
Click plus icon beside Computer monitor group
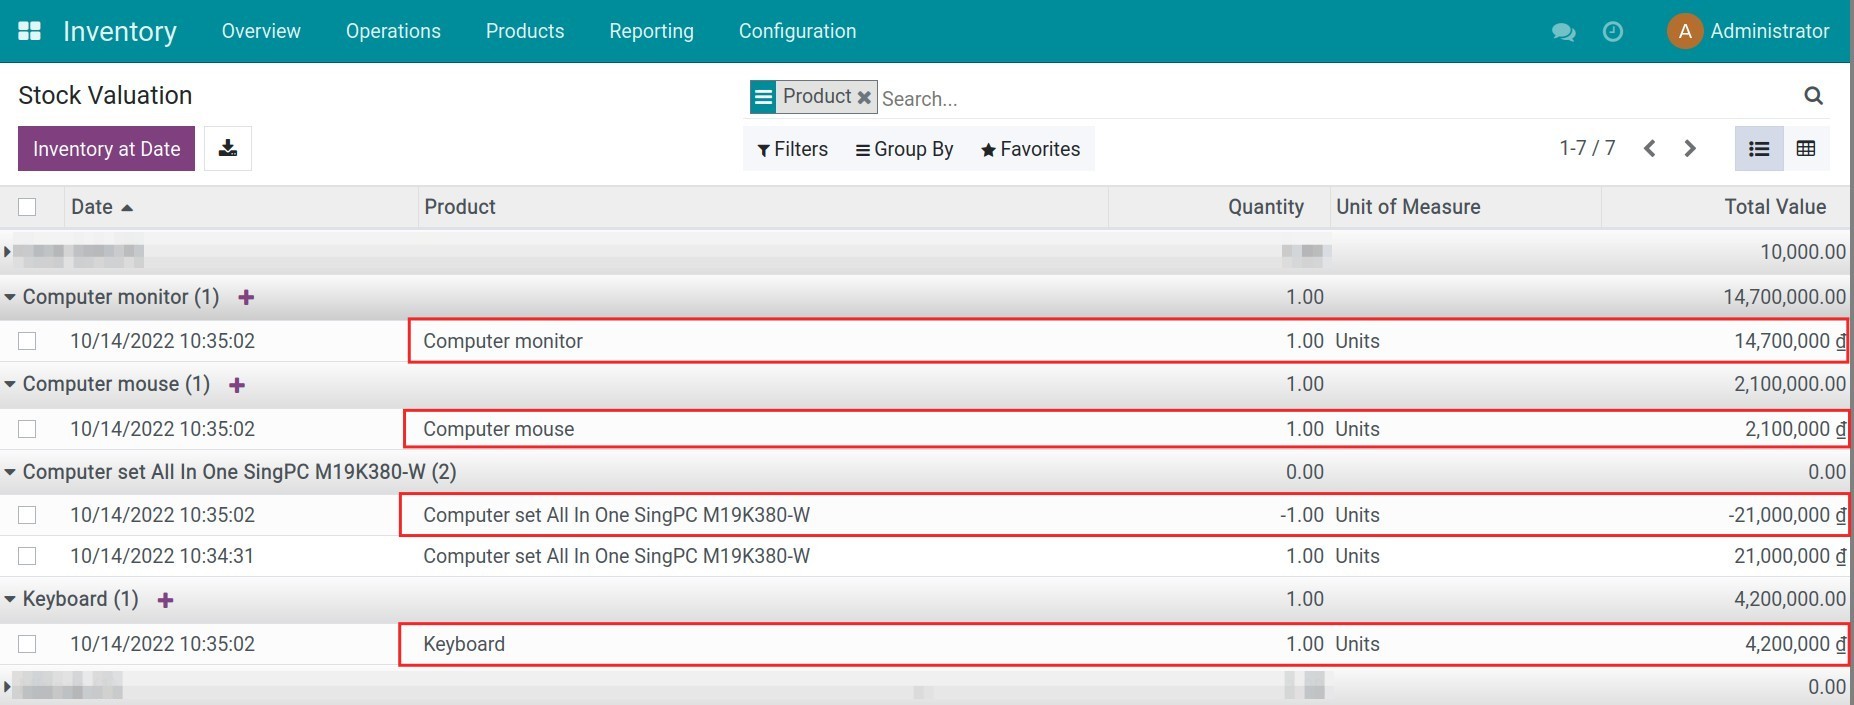click(246, 298)
